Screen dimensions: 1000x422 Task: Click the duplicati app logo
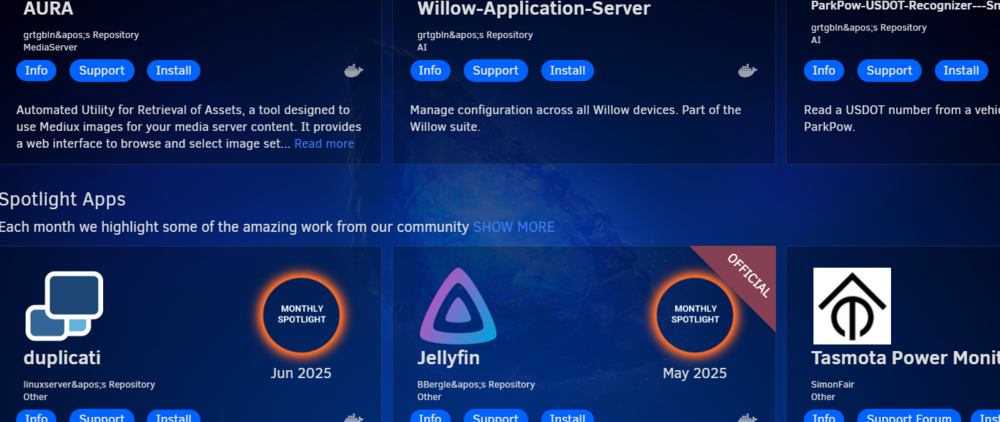pyautogui.click(x=64, y=306)
